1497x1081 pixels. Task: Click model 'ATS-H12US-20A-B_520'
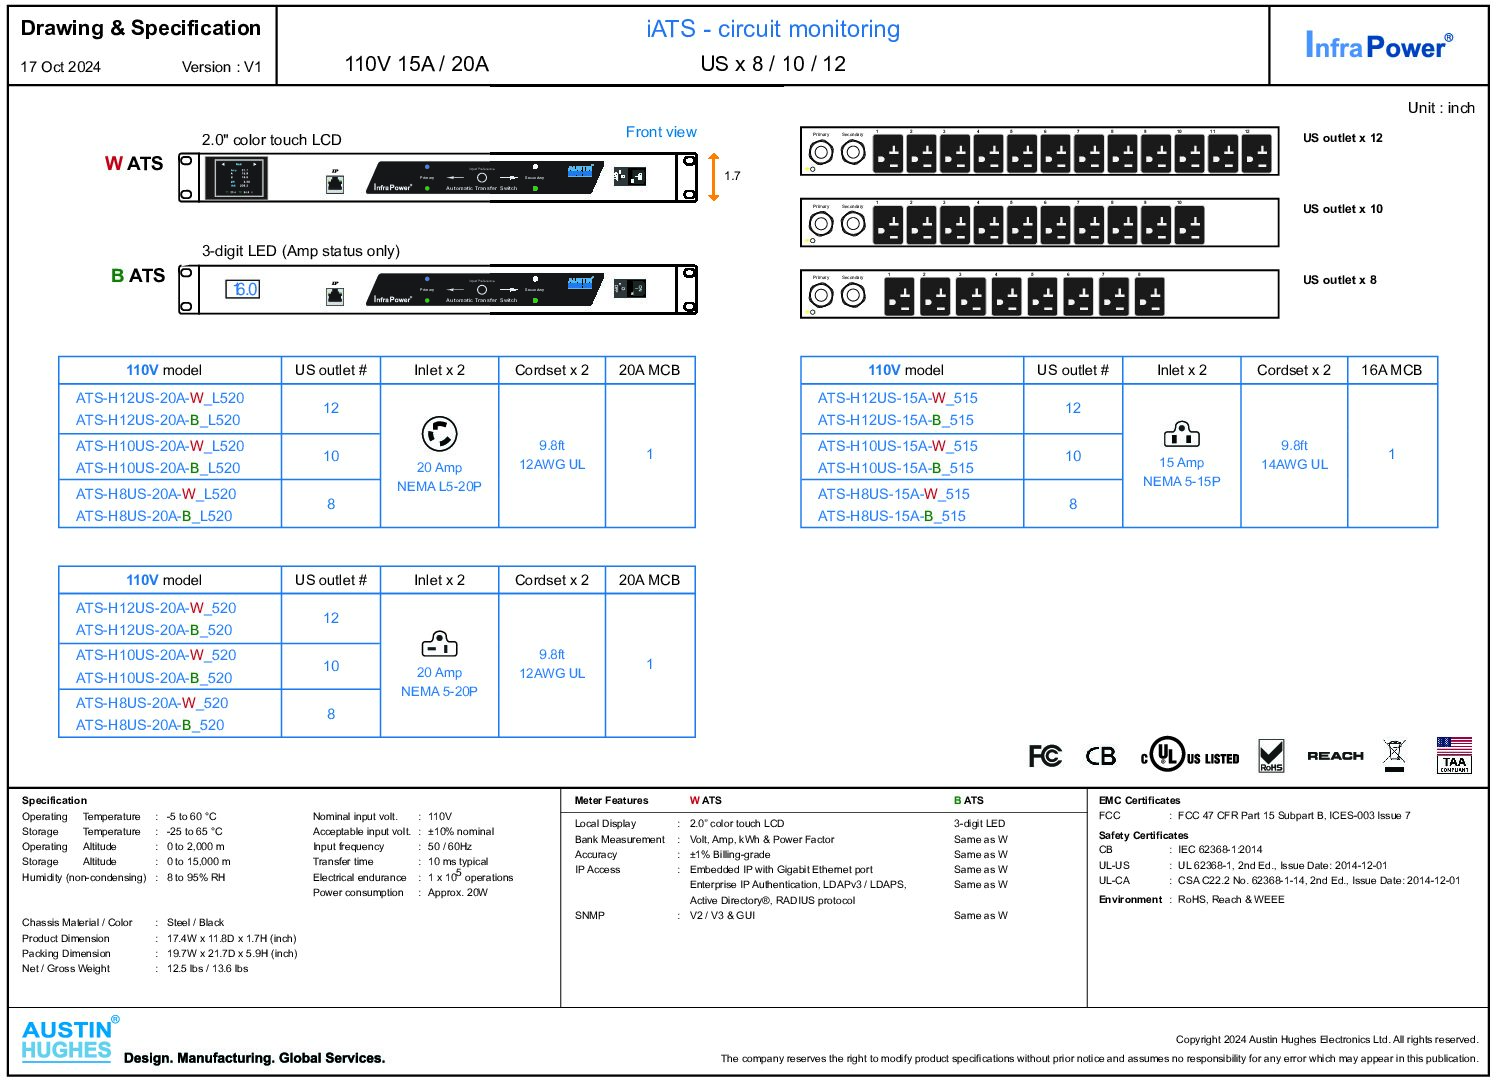[154, 630]
